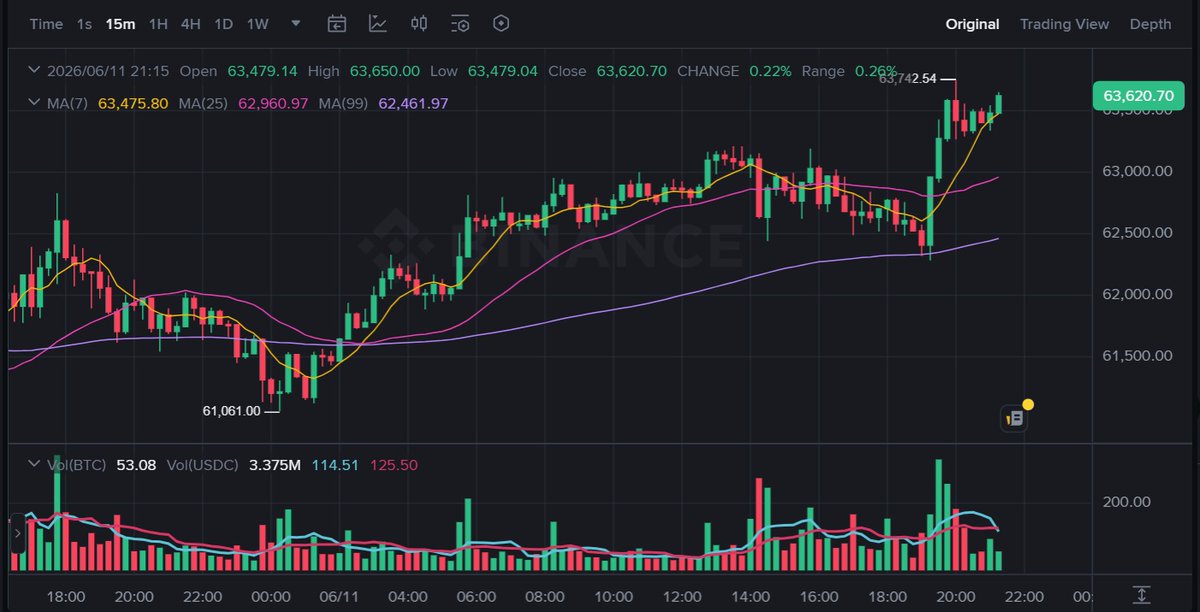Click the Range value 0.26%
Viewport: 1200px width, 612px height.
click(876, 71)
